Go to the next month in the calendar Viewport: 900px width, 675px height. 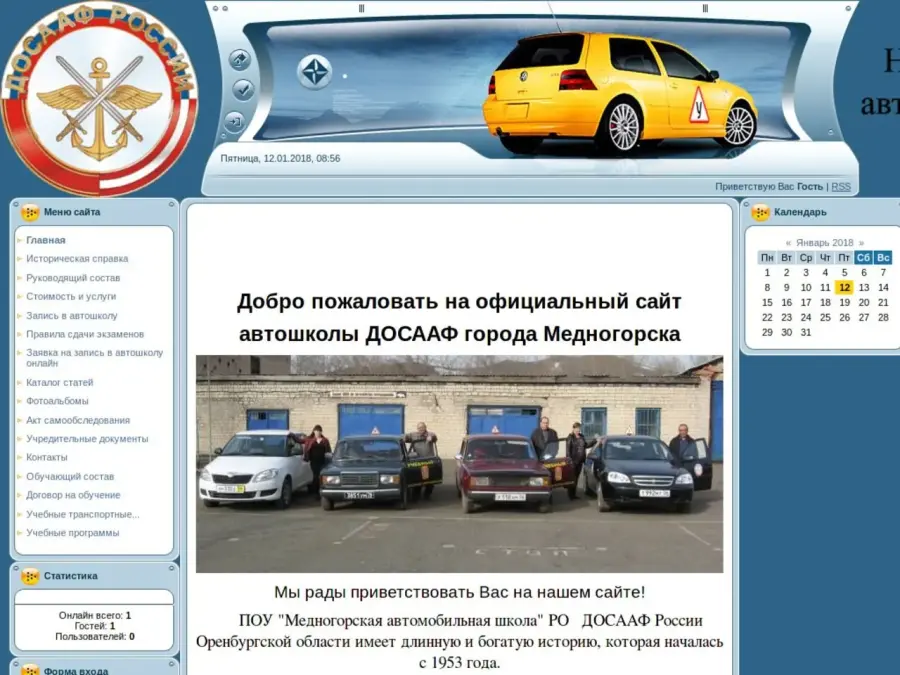pos(861,243)
